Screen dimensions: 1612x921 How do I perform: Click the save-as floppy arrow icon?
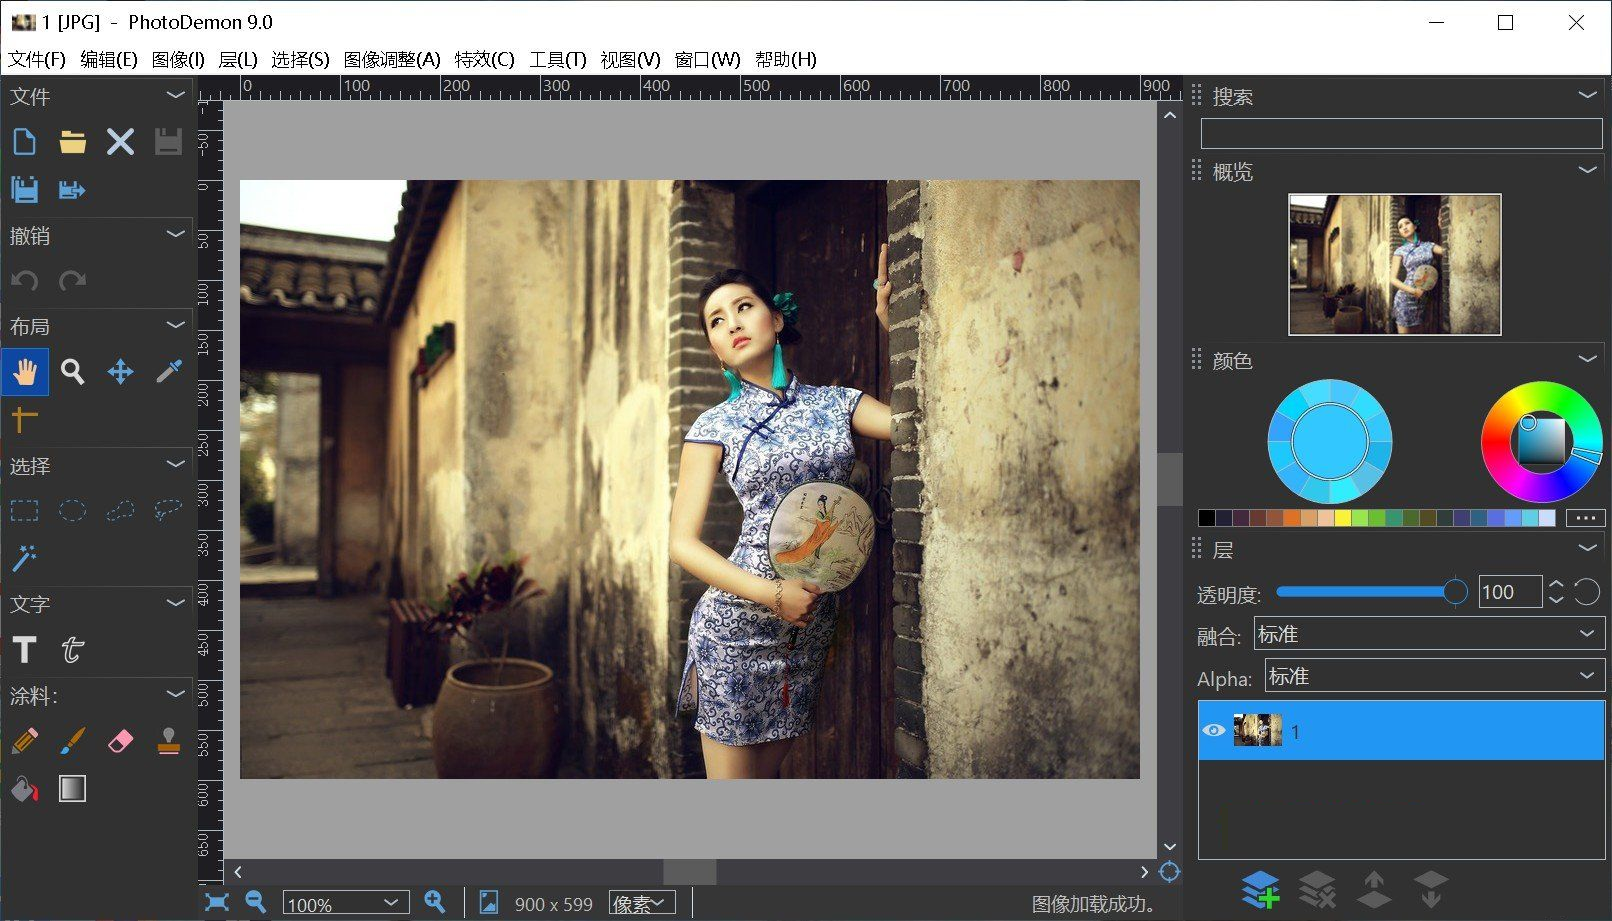click(x=72, y=190)
